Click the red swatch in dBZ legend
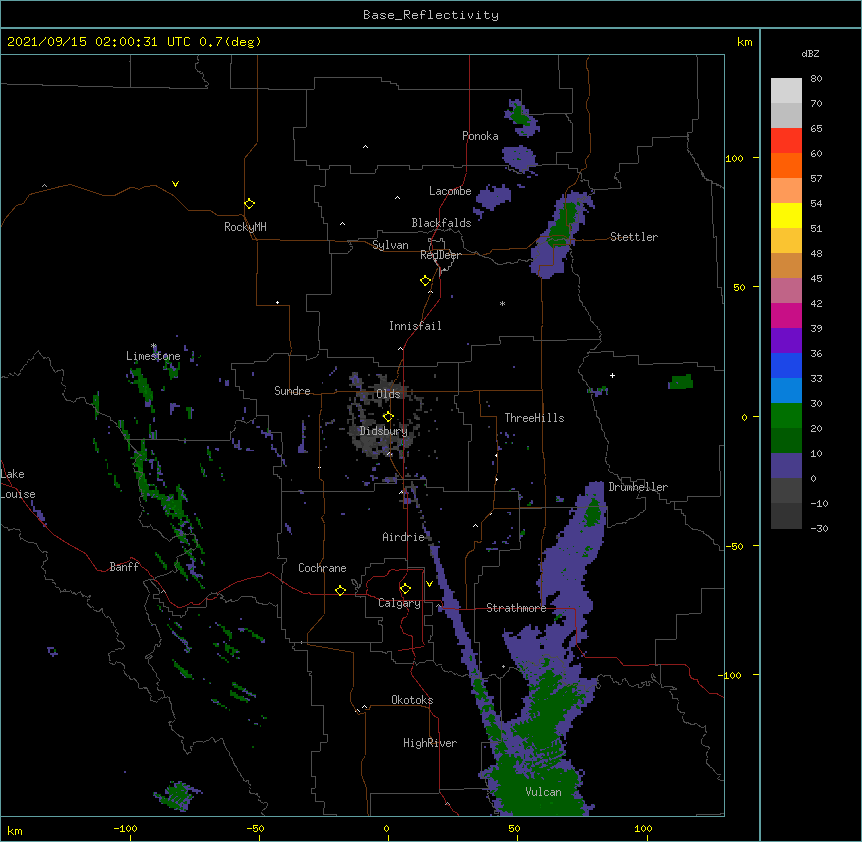Image resolution: width=862 pixels, height=842 pixels. (x=786, y=140)
